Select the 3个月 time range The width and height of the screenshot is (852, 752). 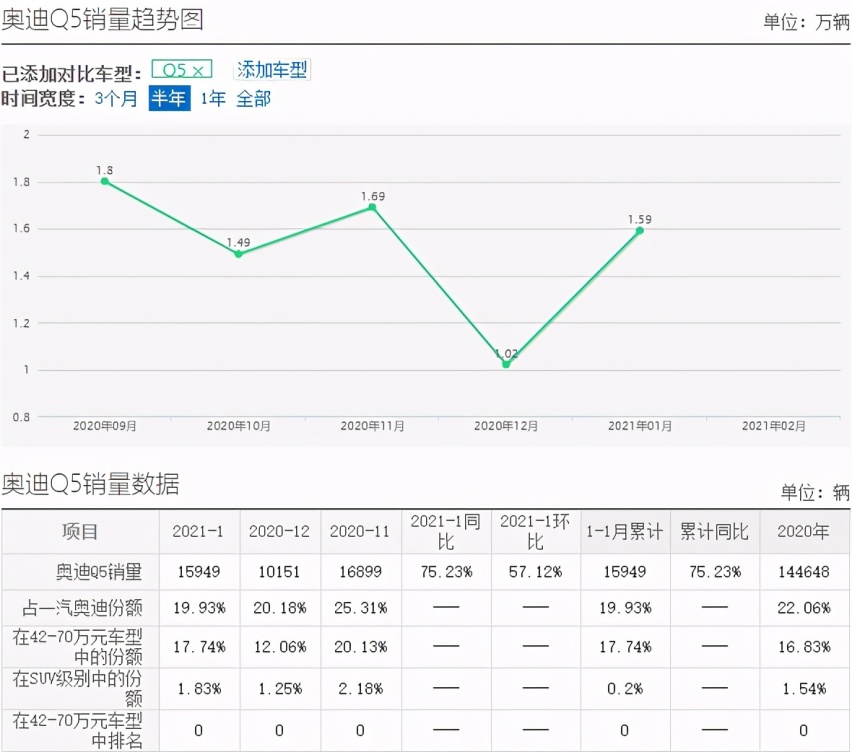click(116, 99)
